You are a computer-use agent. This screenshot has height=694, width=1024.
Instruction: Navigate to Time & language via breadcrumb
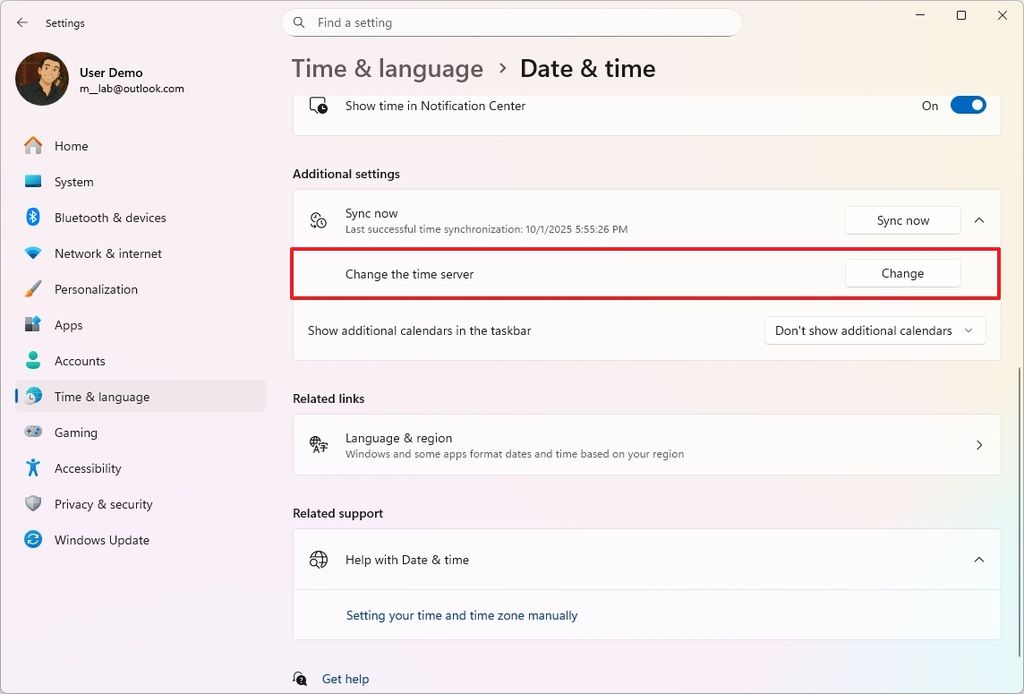(387, 68)
